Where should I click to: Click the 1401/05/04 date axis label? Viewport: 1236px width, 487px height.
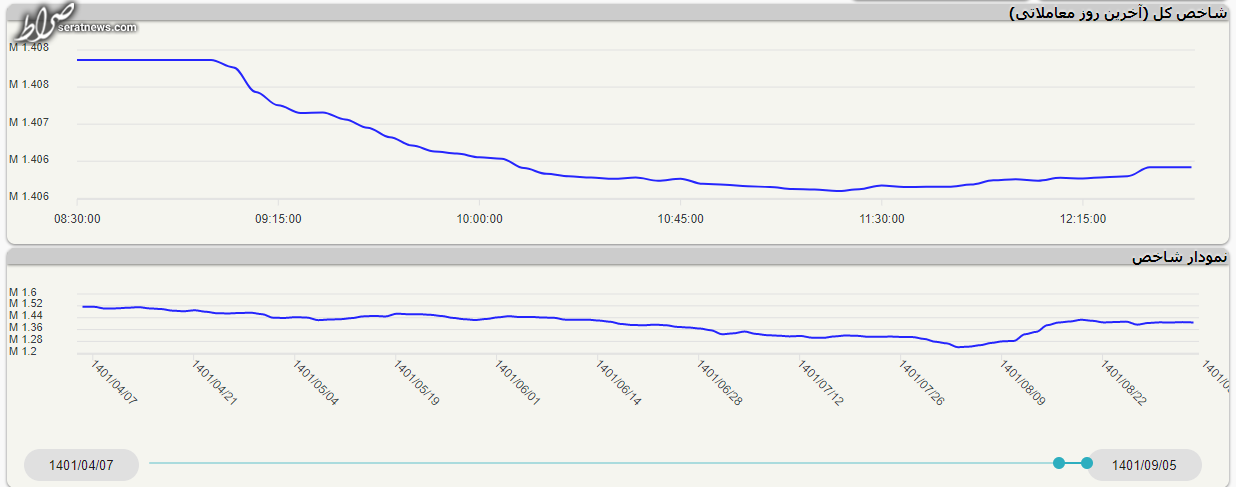tap(316, 383)
